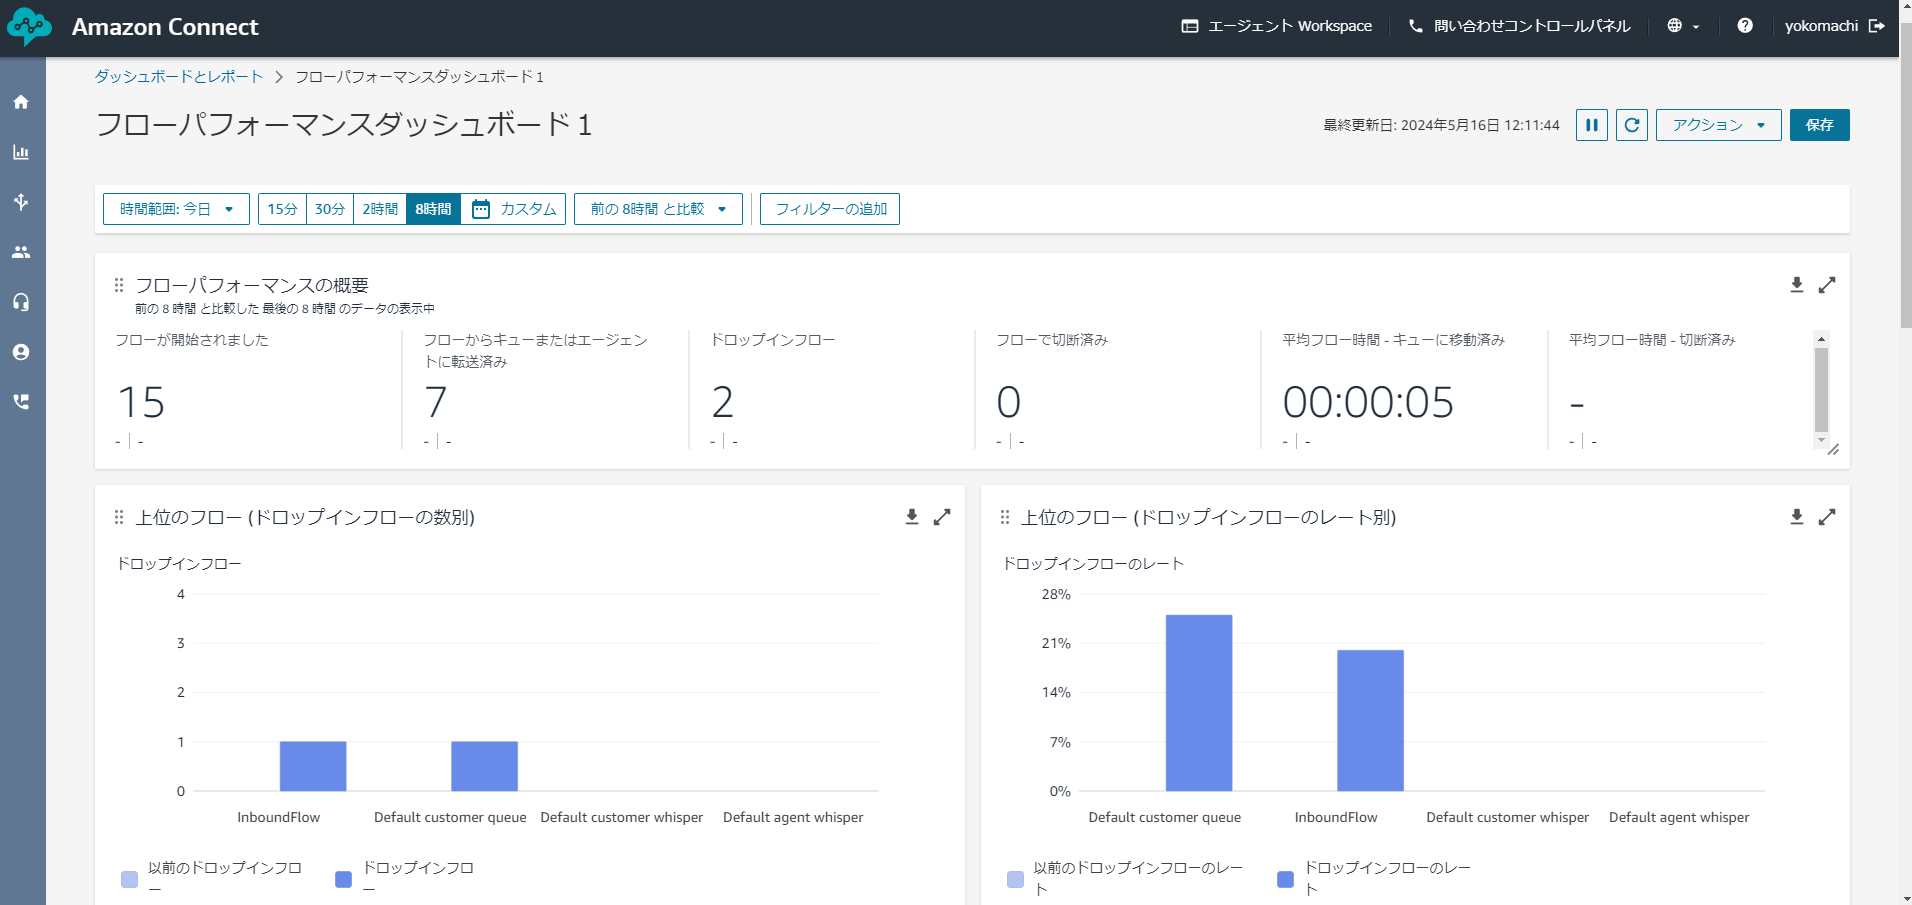Click Default agent whisper label in rate chart

[x=1679, y=817]
